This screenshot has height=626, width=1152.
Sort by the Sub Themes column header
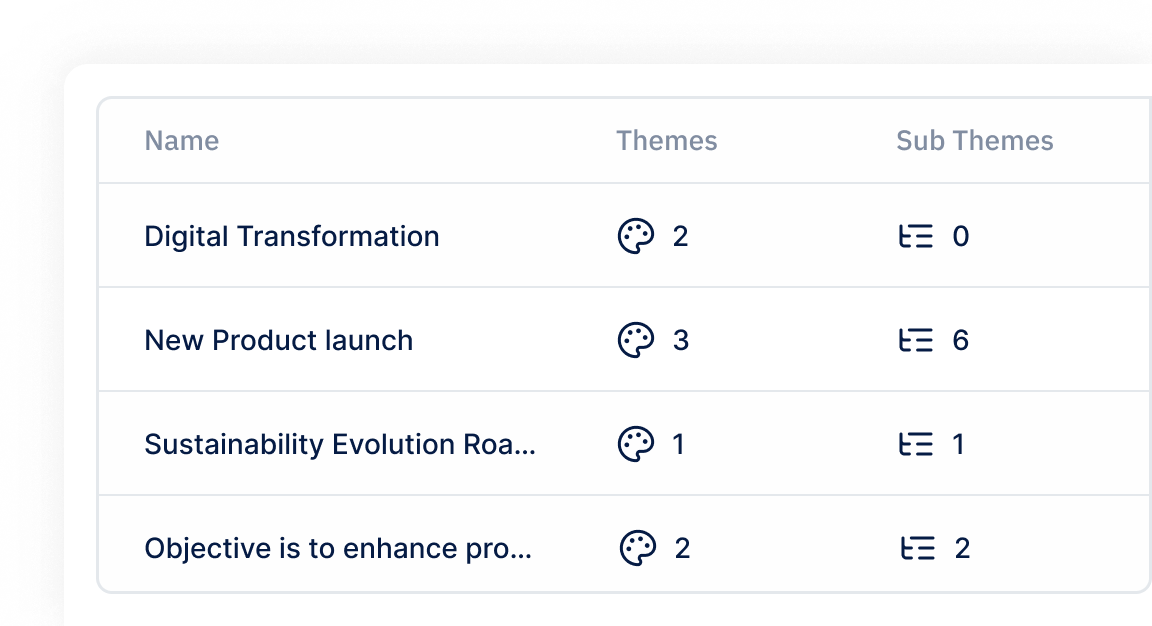tap(975, 140)
